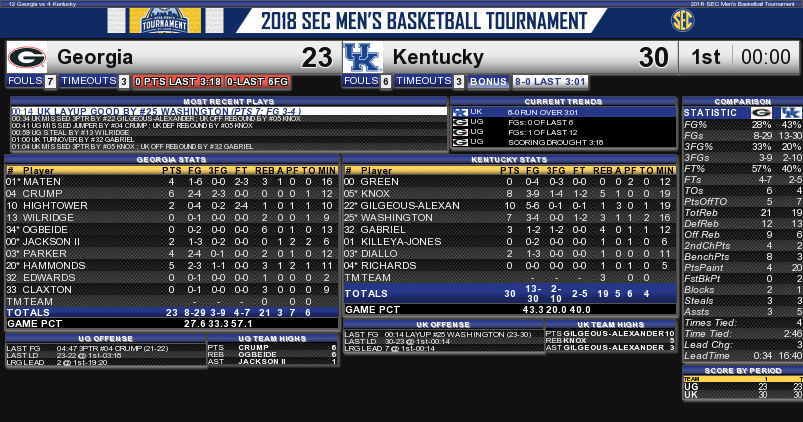Click the '2018 SEC Men's Basketball Tournament' banner

point(424,21)
